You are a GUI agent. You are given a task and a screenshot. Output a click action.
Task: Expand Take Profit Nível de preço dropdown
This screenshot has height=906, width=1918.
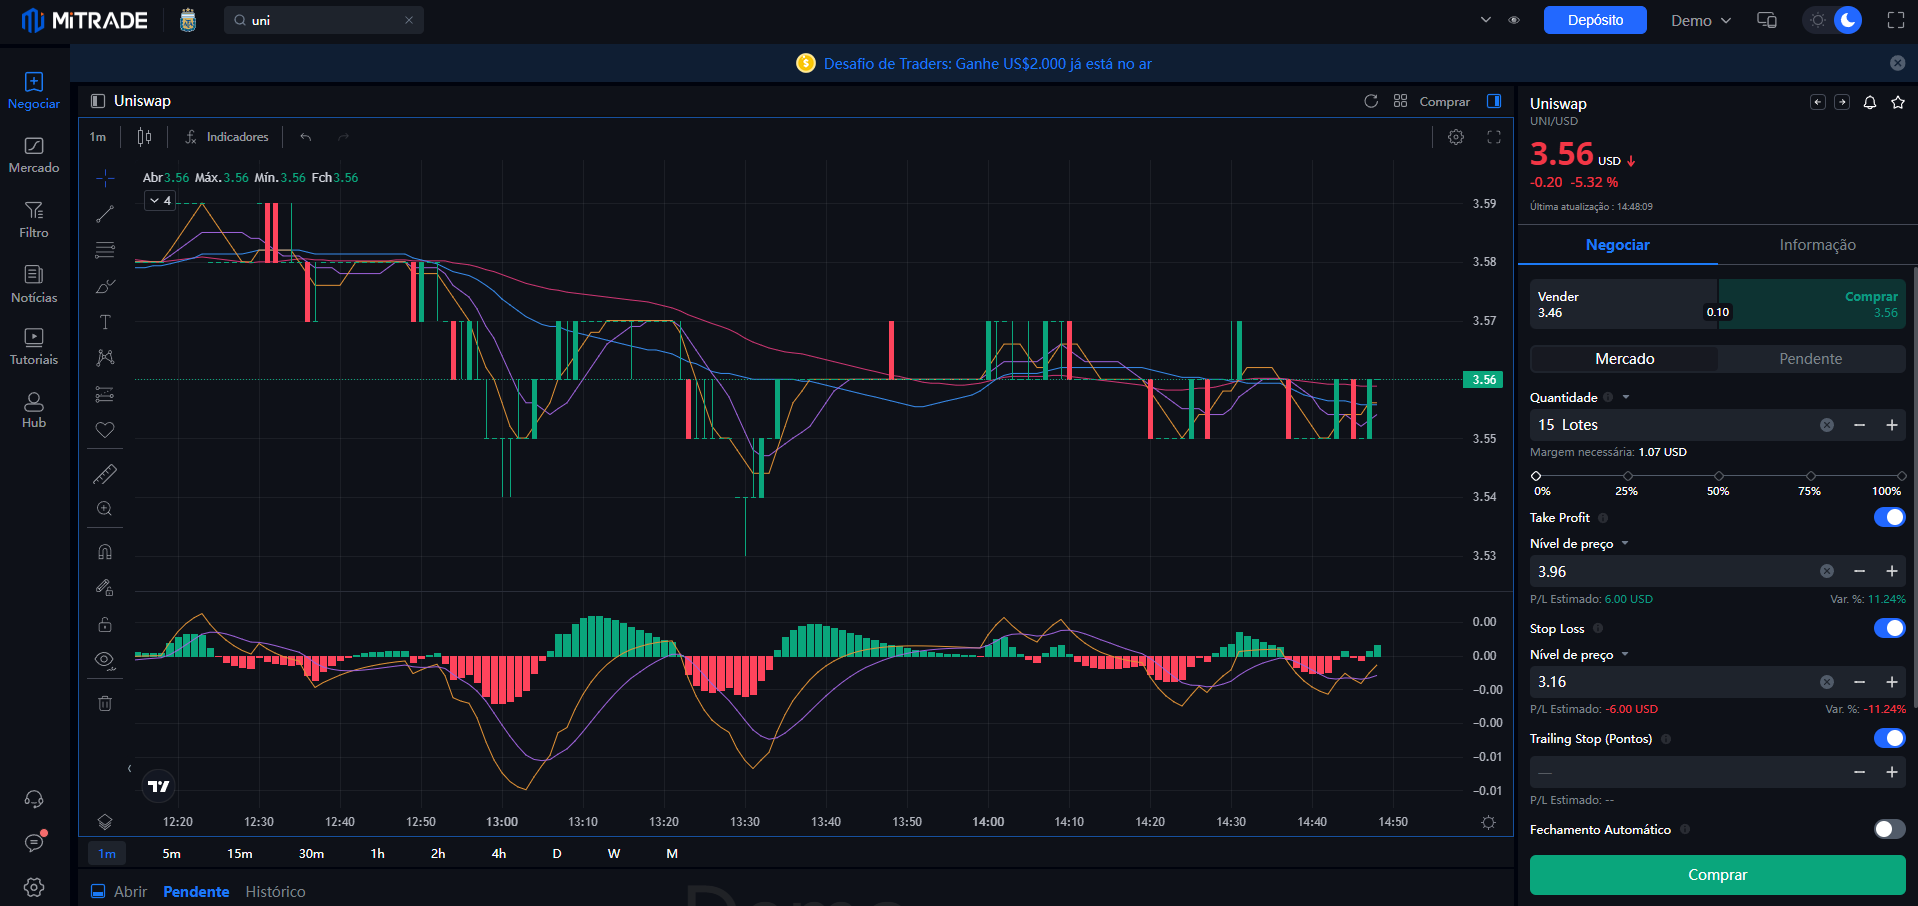(1625, 543)
